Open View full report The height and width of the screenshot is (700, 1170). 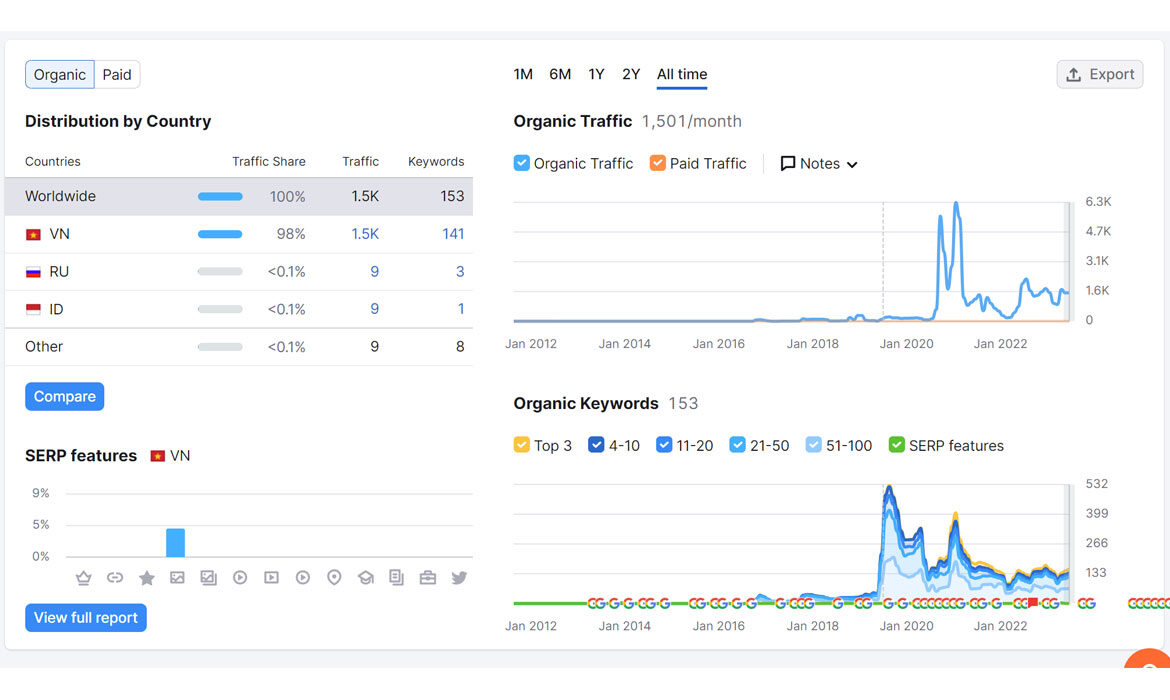(86, 618)
